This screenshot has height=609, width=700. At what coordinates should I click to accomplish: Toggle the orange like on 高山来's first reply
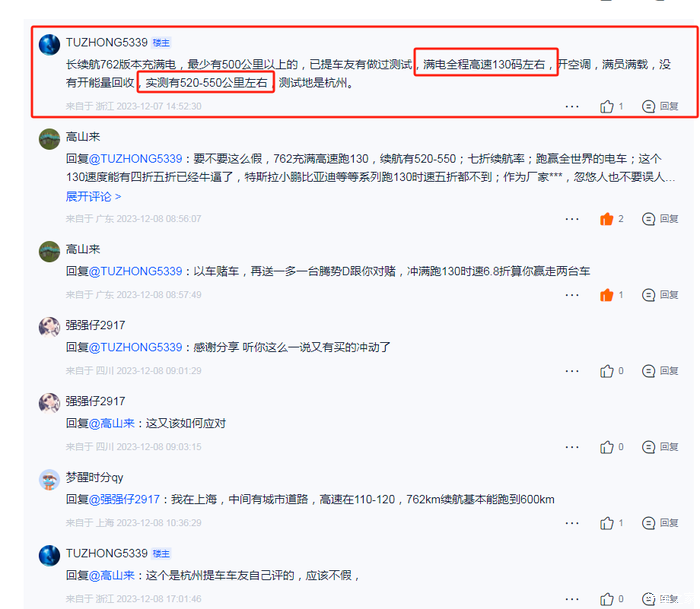607,219
